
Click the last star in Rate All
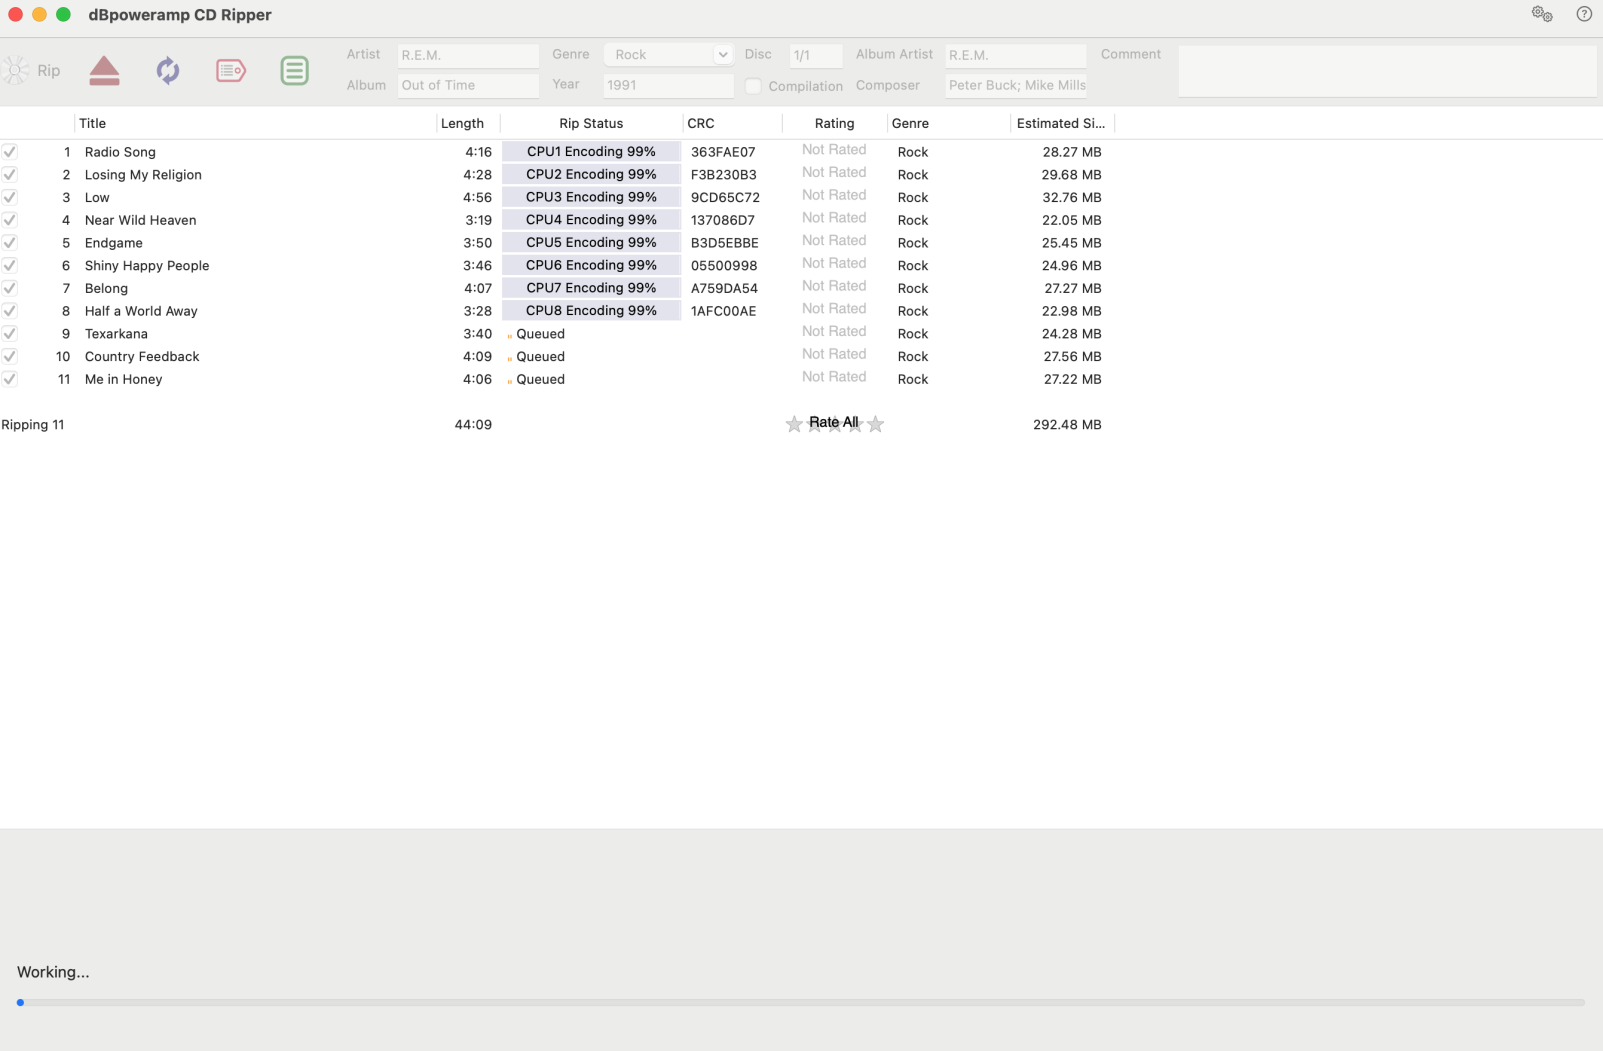pyautogui.click(x=876, y=424)
